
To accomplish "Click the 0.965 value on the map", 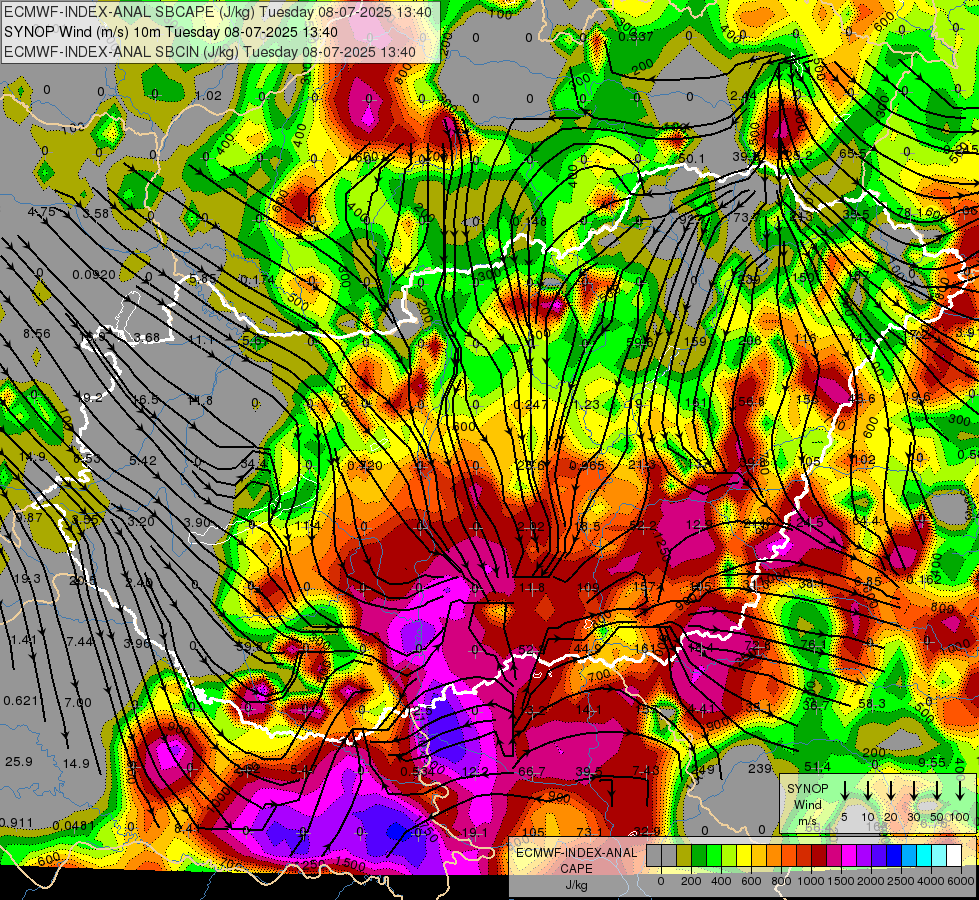I will (x=587, y=465).
